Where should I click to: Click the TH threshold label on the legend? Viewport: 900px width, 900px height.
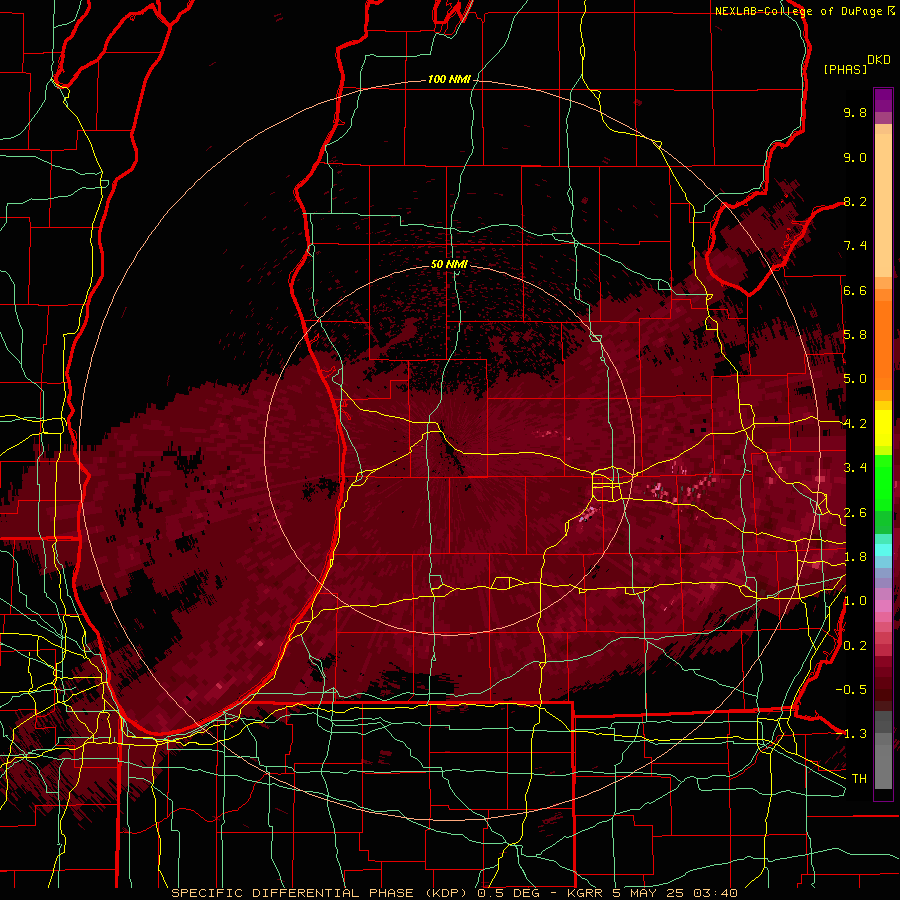(859, 779)
